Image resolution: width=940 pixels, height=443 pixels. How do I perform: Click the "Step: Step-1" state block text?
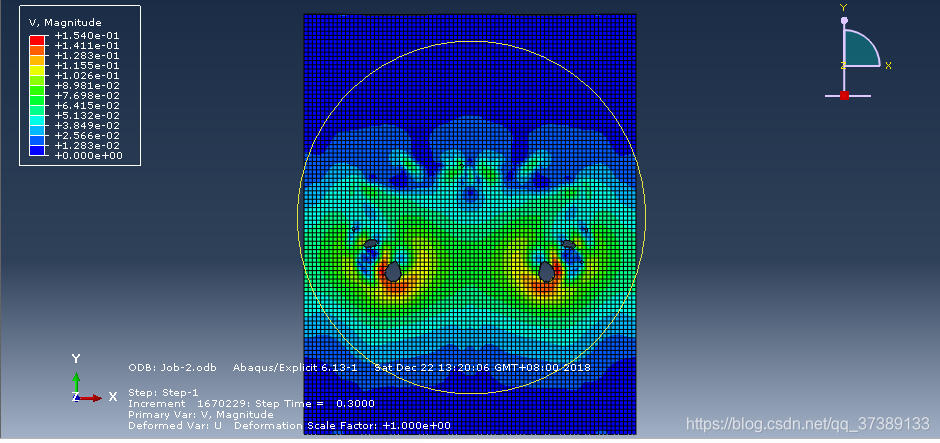point(163,392)
